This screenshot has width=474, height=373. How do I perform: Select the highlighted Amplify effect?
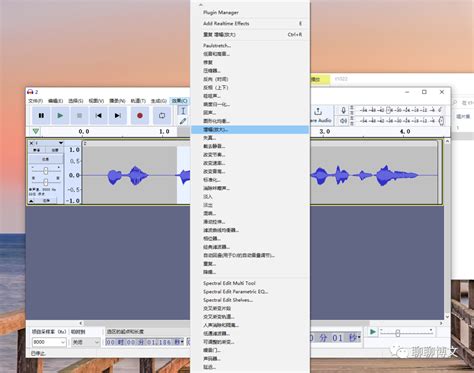[x=250, y=129]
